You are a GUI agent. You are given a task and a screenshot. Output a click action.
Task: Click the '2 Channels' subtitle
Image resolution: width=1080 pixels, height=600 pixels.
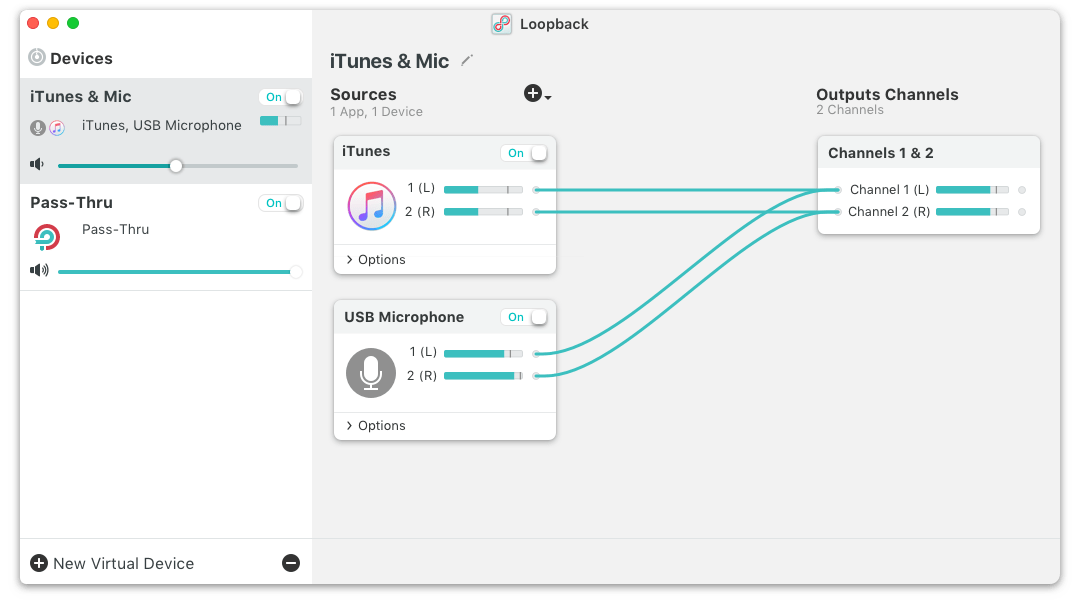tap(850, 110)
